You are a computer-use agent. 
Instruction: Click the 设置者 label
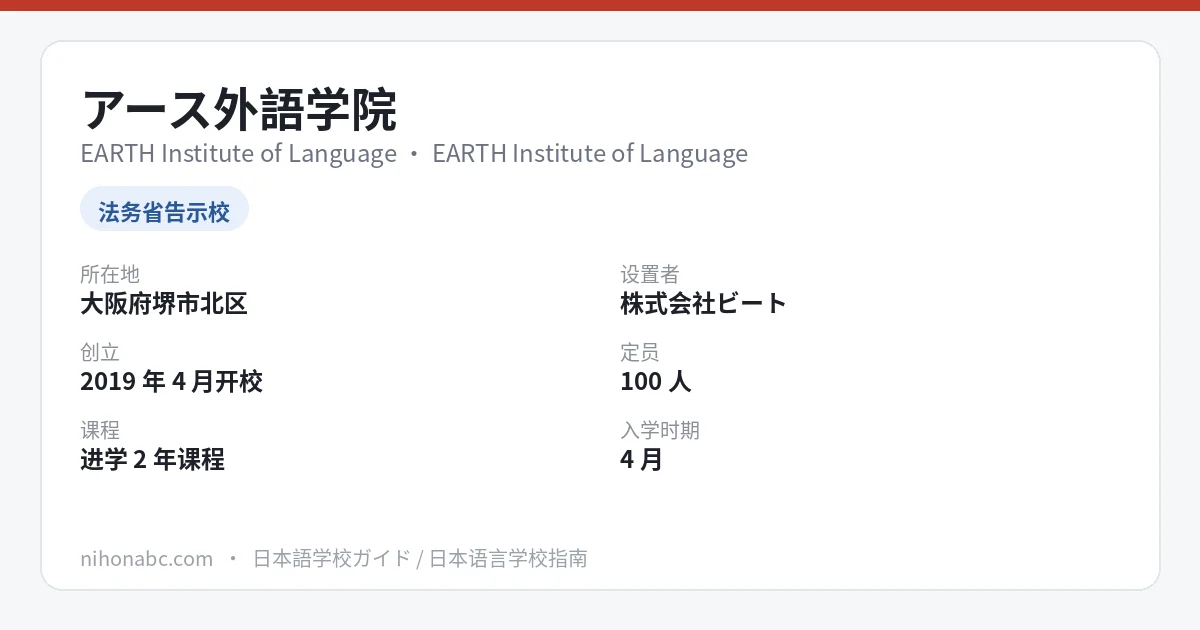pos(650,274)
